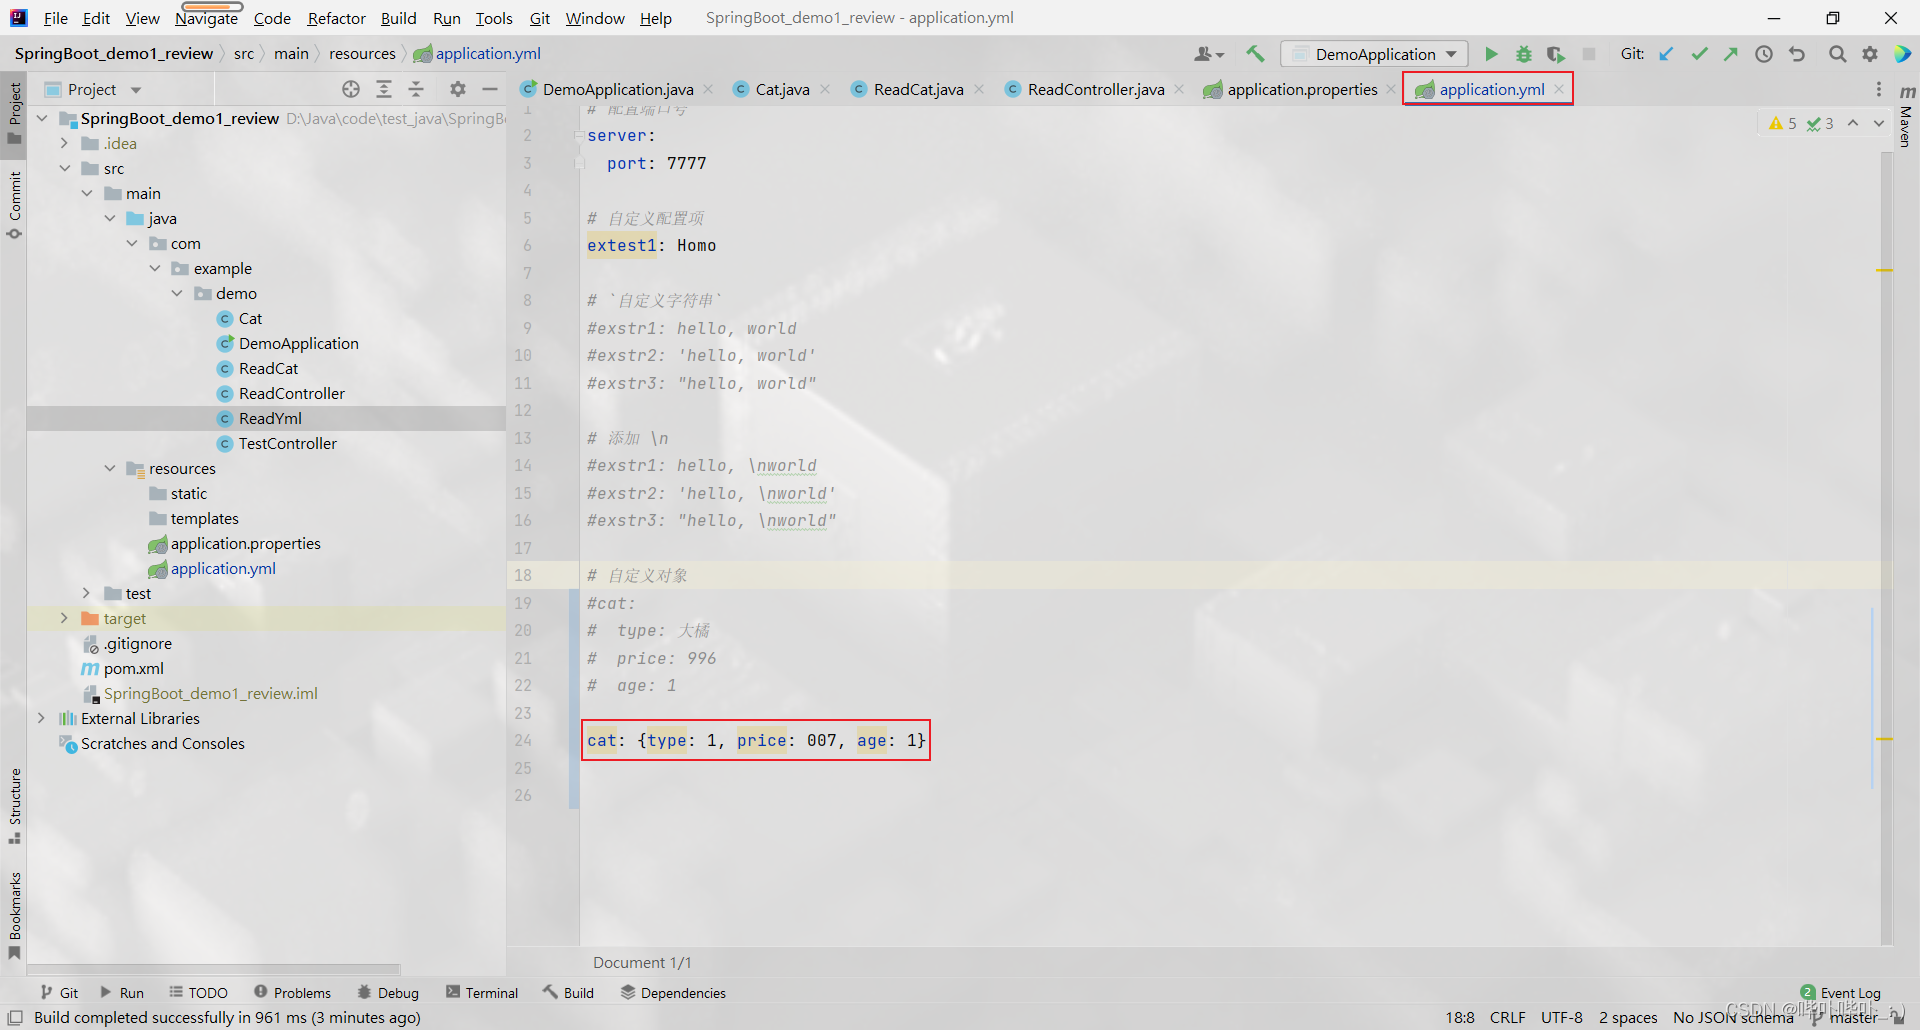Screen dimensions: 1920x1030
Task: Git push green arrow icon
Action: click(1731, 54)
